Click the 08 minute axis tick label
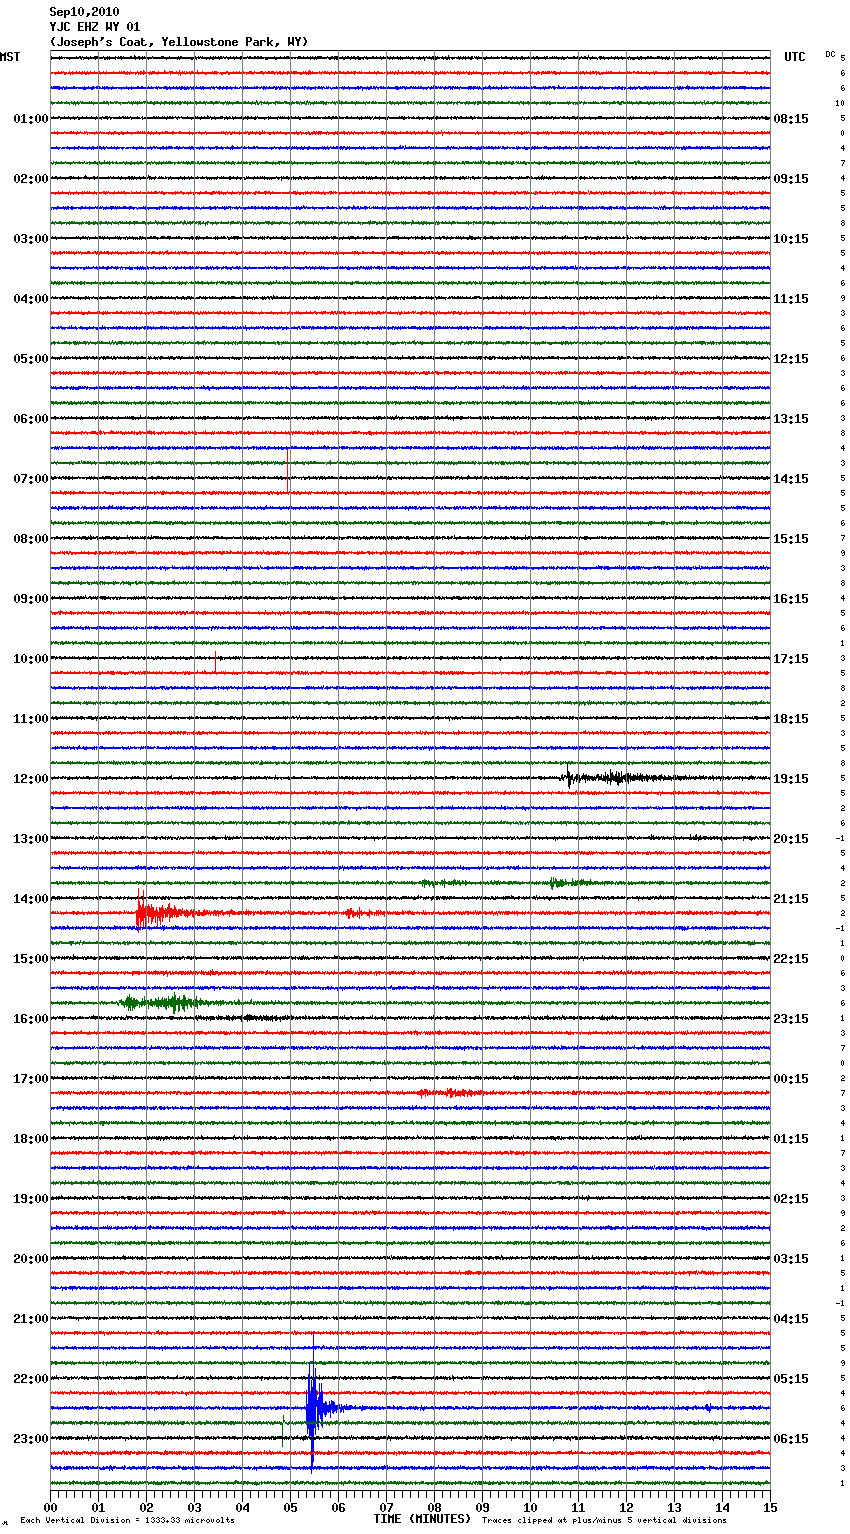 [x=434, y=1507]
